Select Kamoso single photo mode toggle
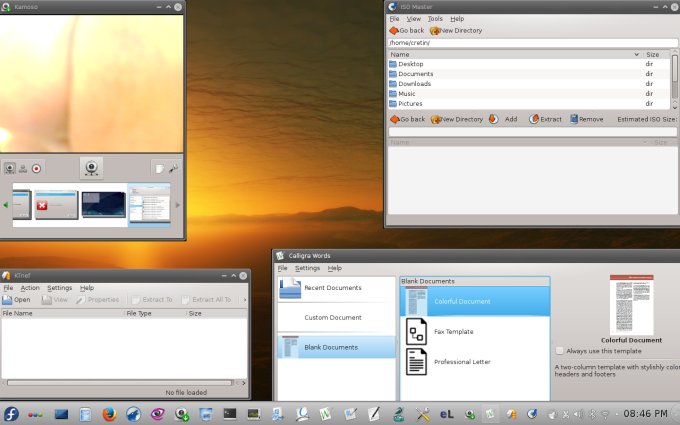Viewport: 680px width, 425px height. pyautogui.click(x=10, y=169)
